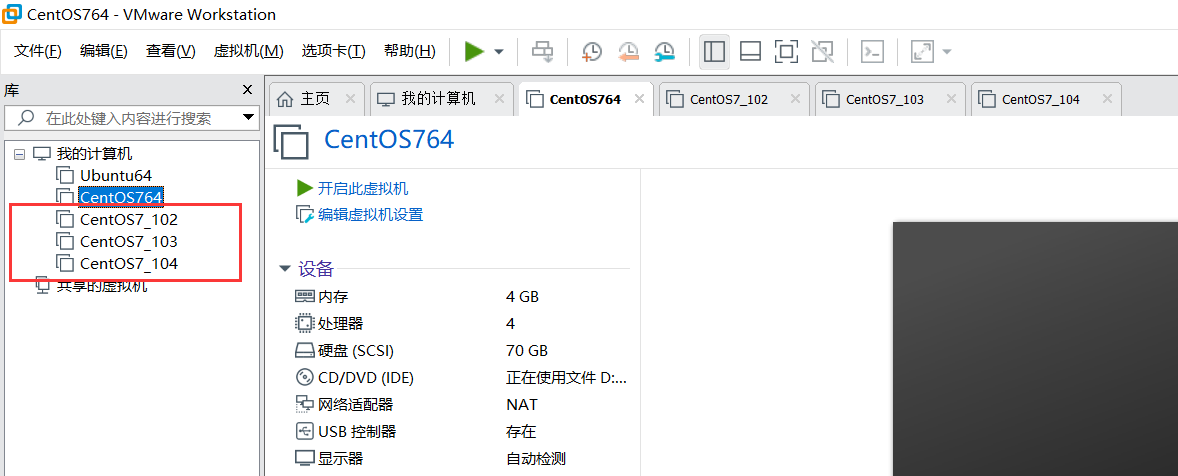
Task: Click the unity mode toolbar icon
Action: click(823, 52)
